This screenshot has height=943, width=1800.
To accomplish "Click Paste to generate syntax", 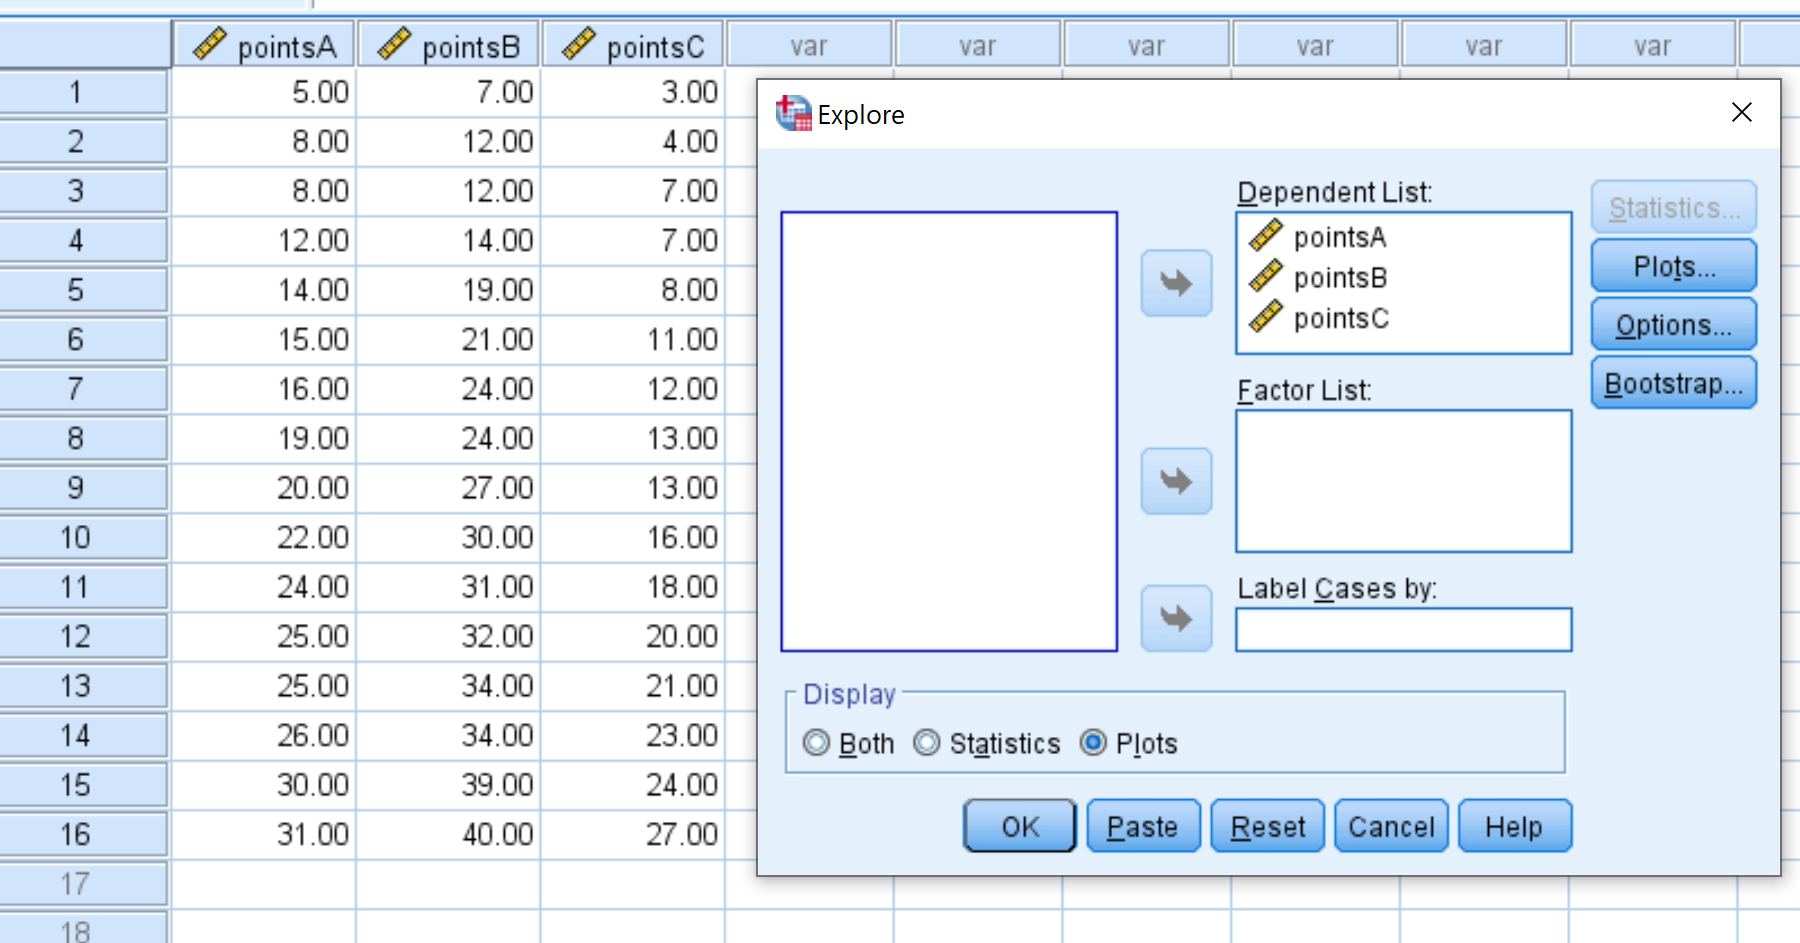I will click(1142, 826).
